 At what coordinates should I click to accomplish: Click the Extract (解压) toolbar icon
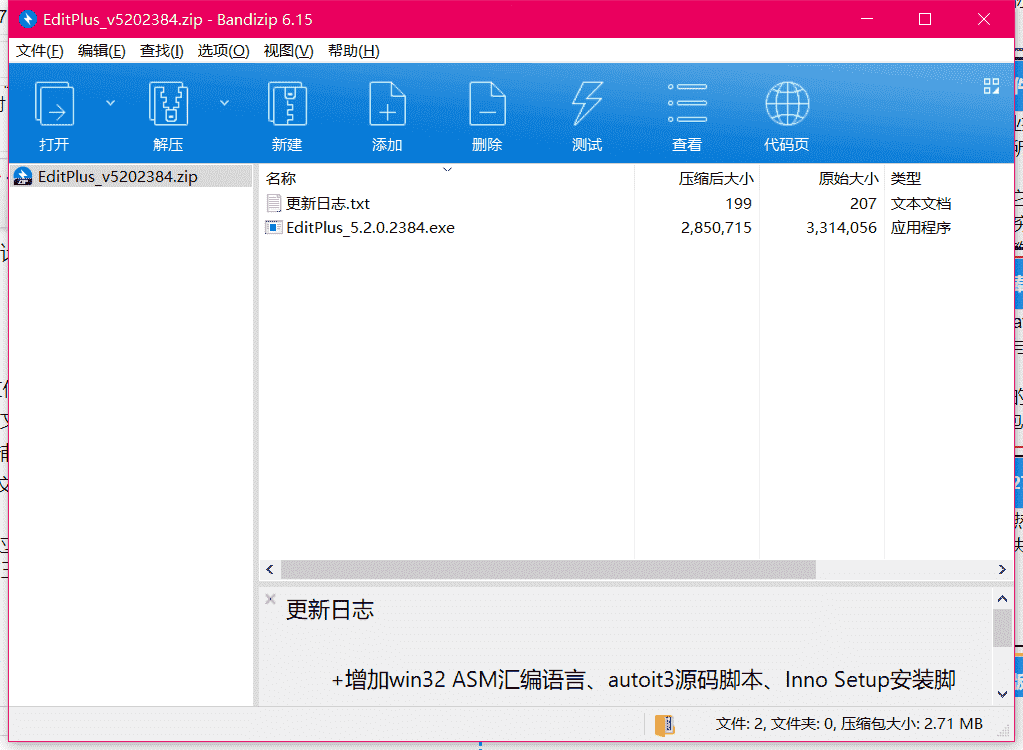(168, 104)
